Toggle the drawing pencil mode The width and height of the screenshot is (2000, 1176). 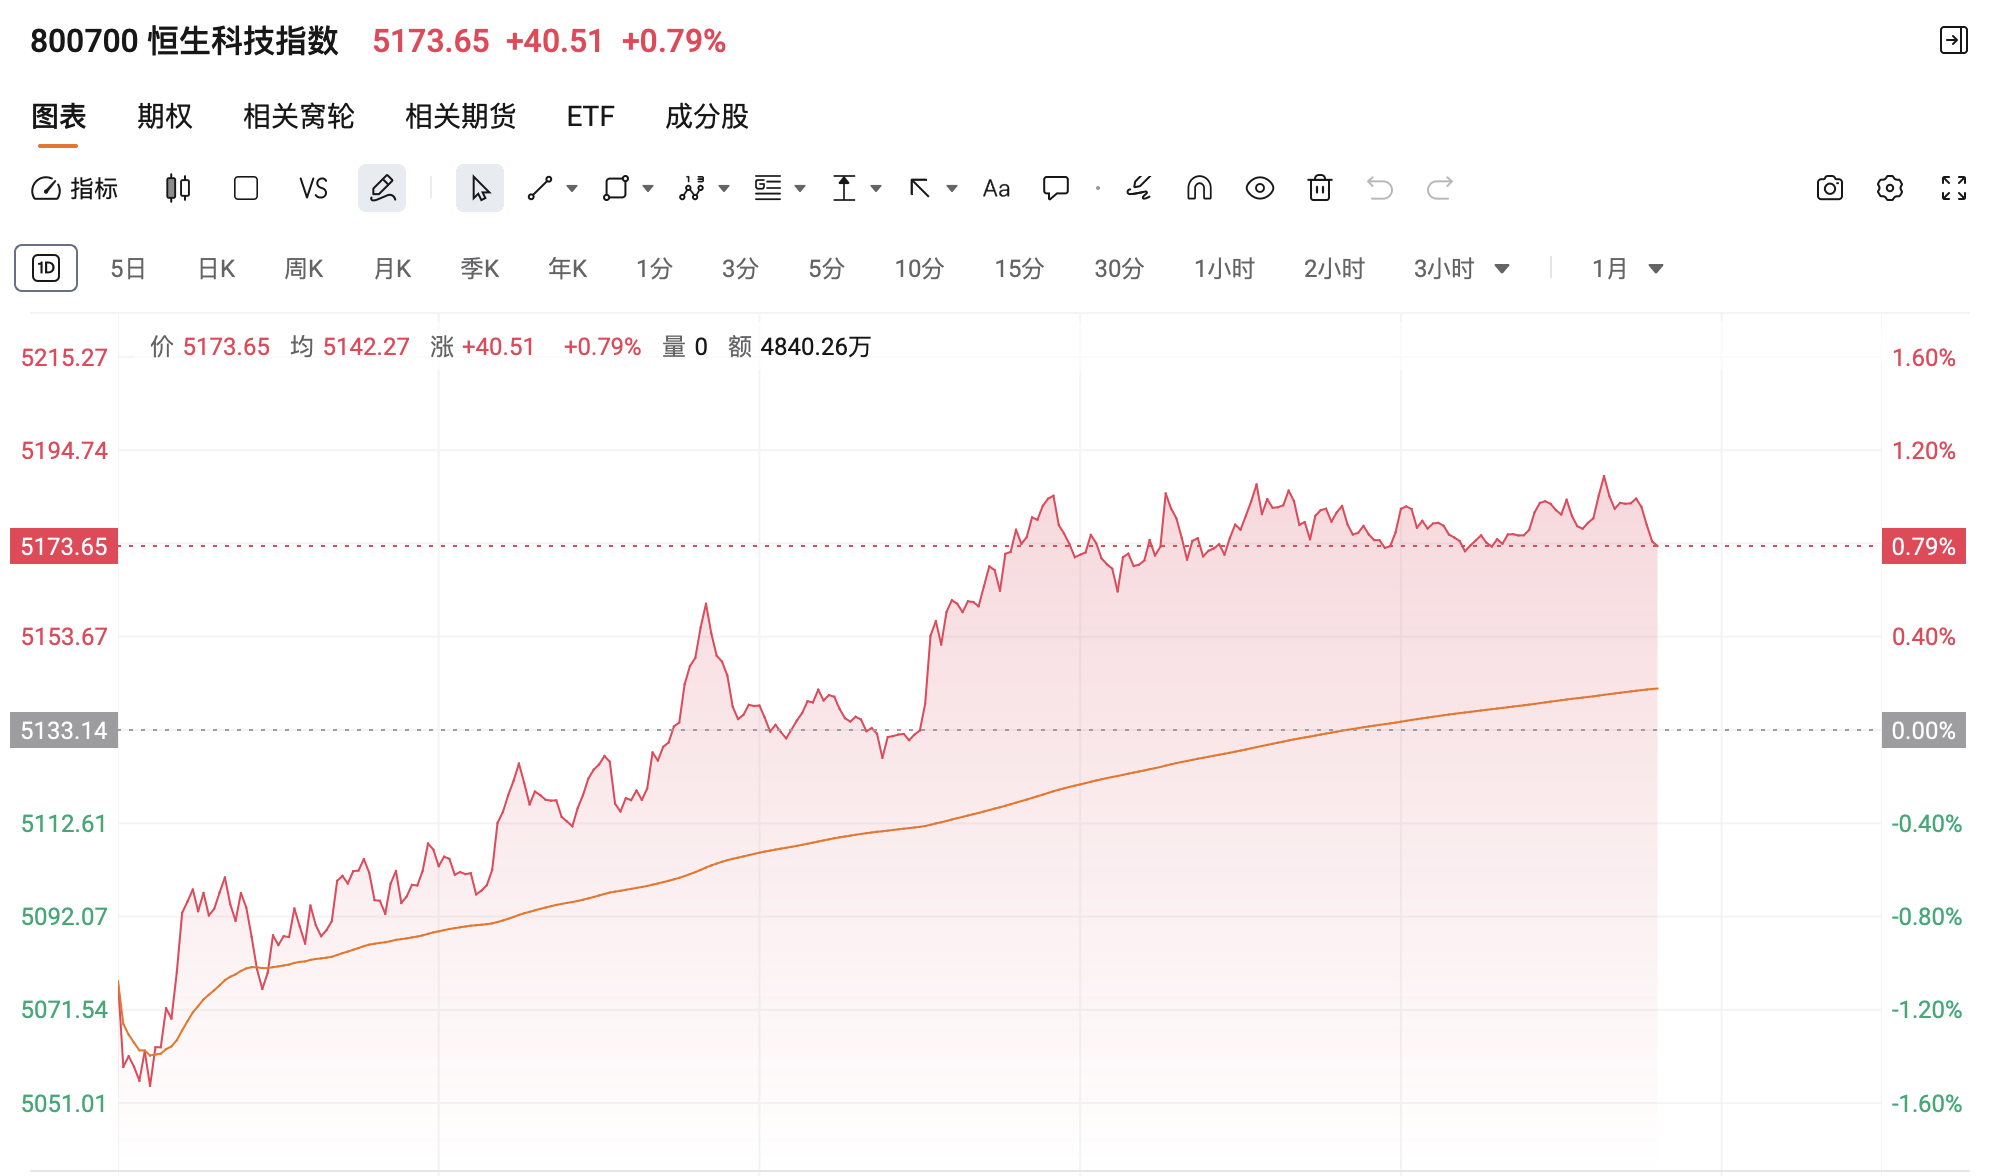[x=382, y=188]
